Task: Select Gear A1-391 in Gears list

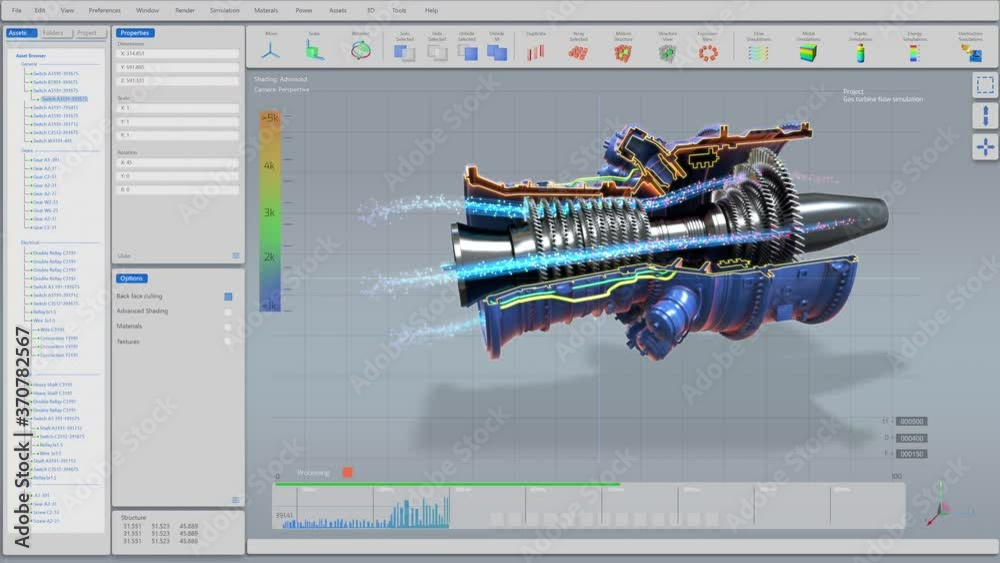Action: pos(46,160)
